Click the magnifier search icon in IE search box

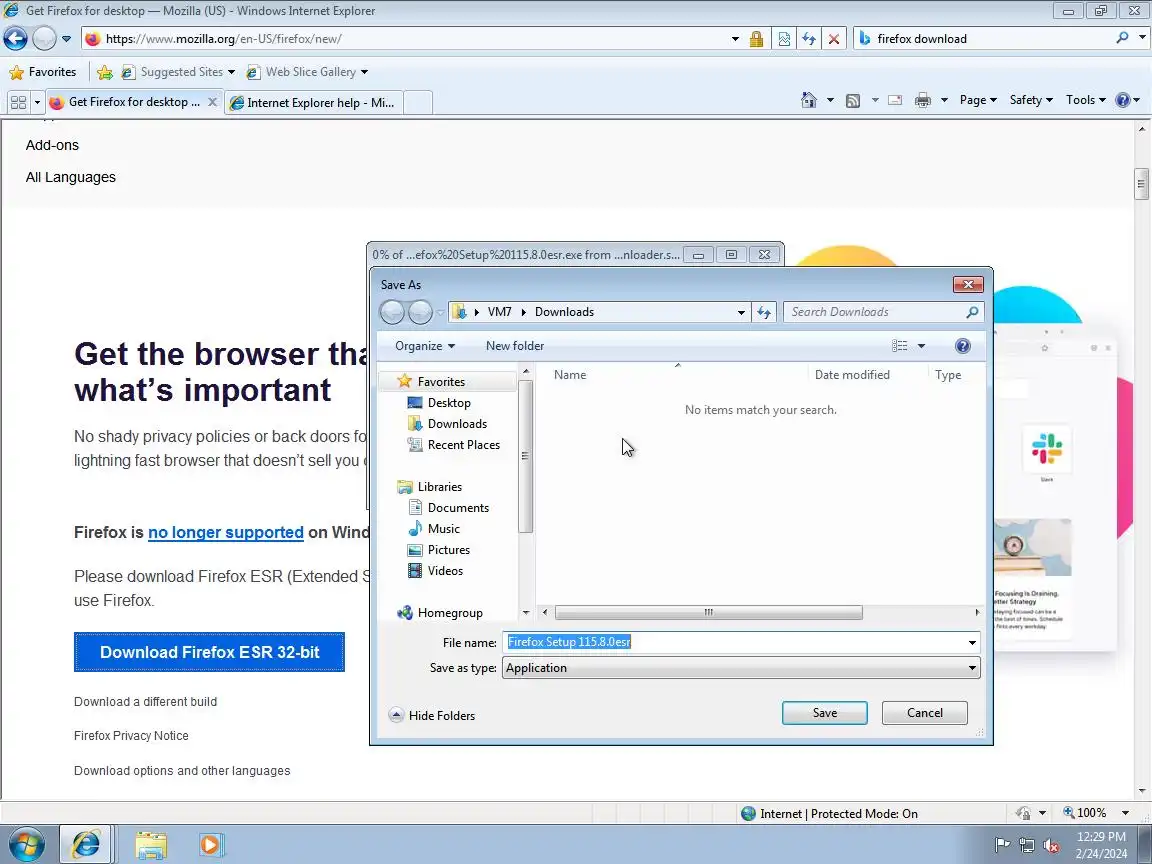[x=1122, y=37]
